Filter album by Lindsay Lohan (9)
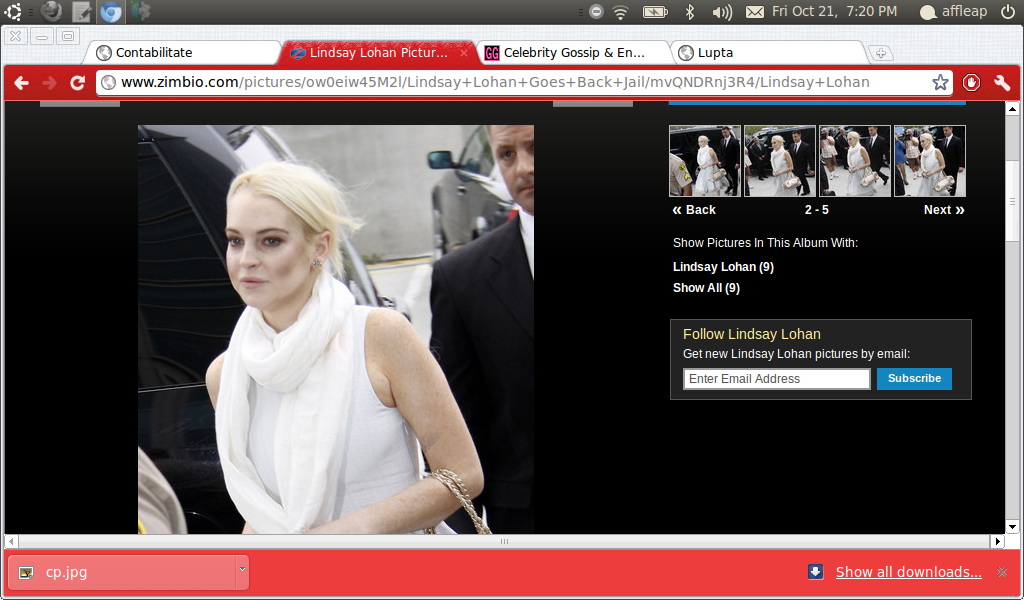The image size is (1024, 600). coord(723,266)
